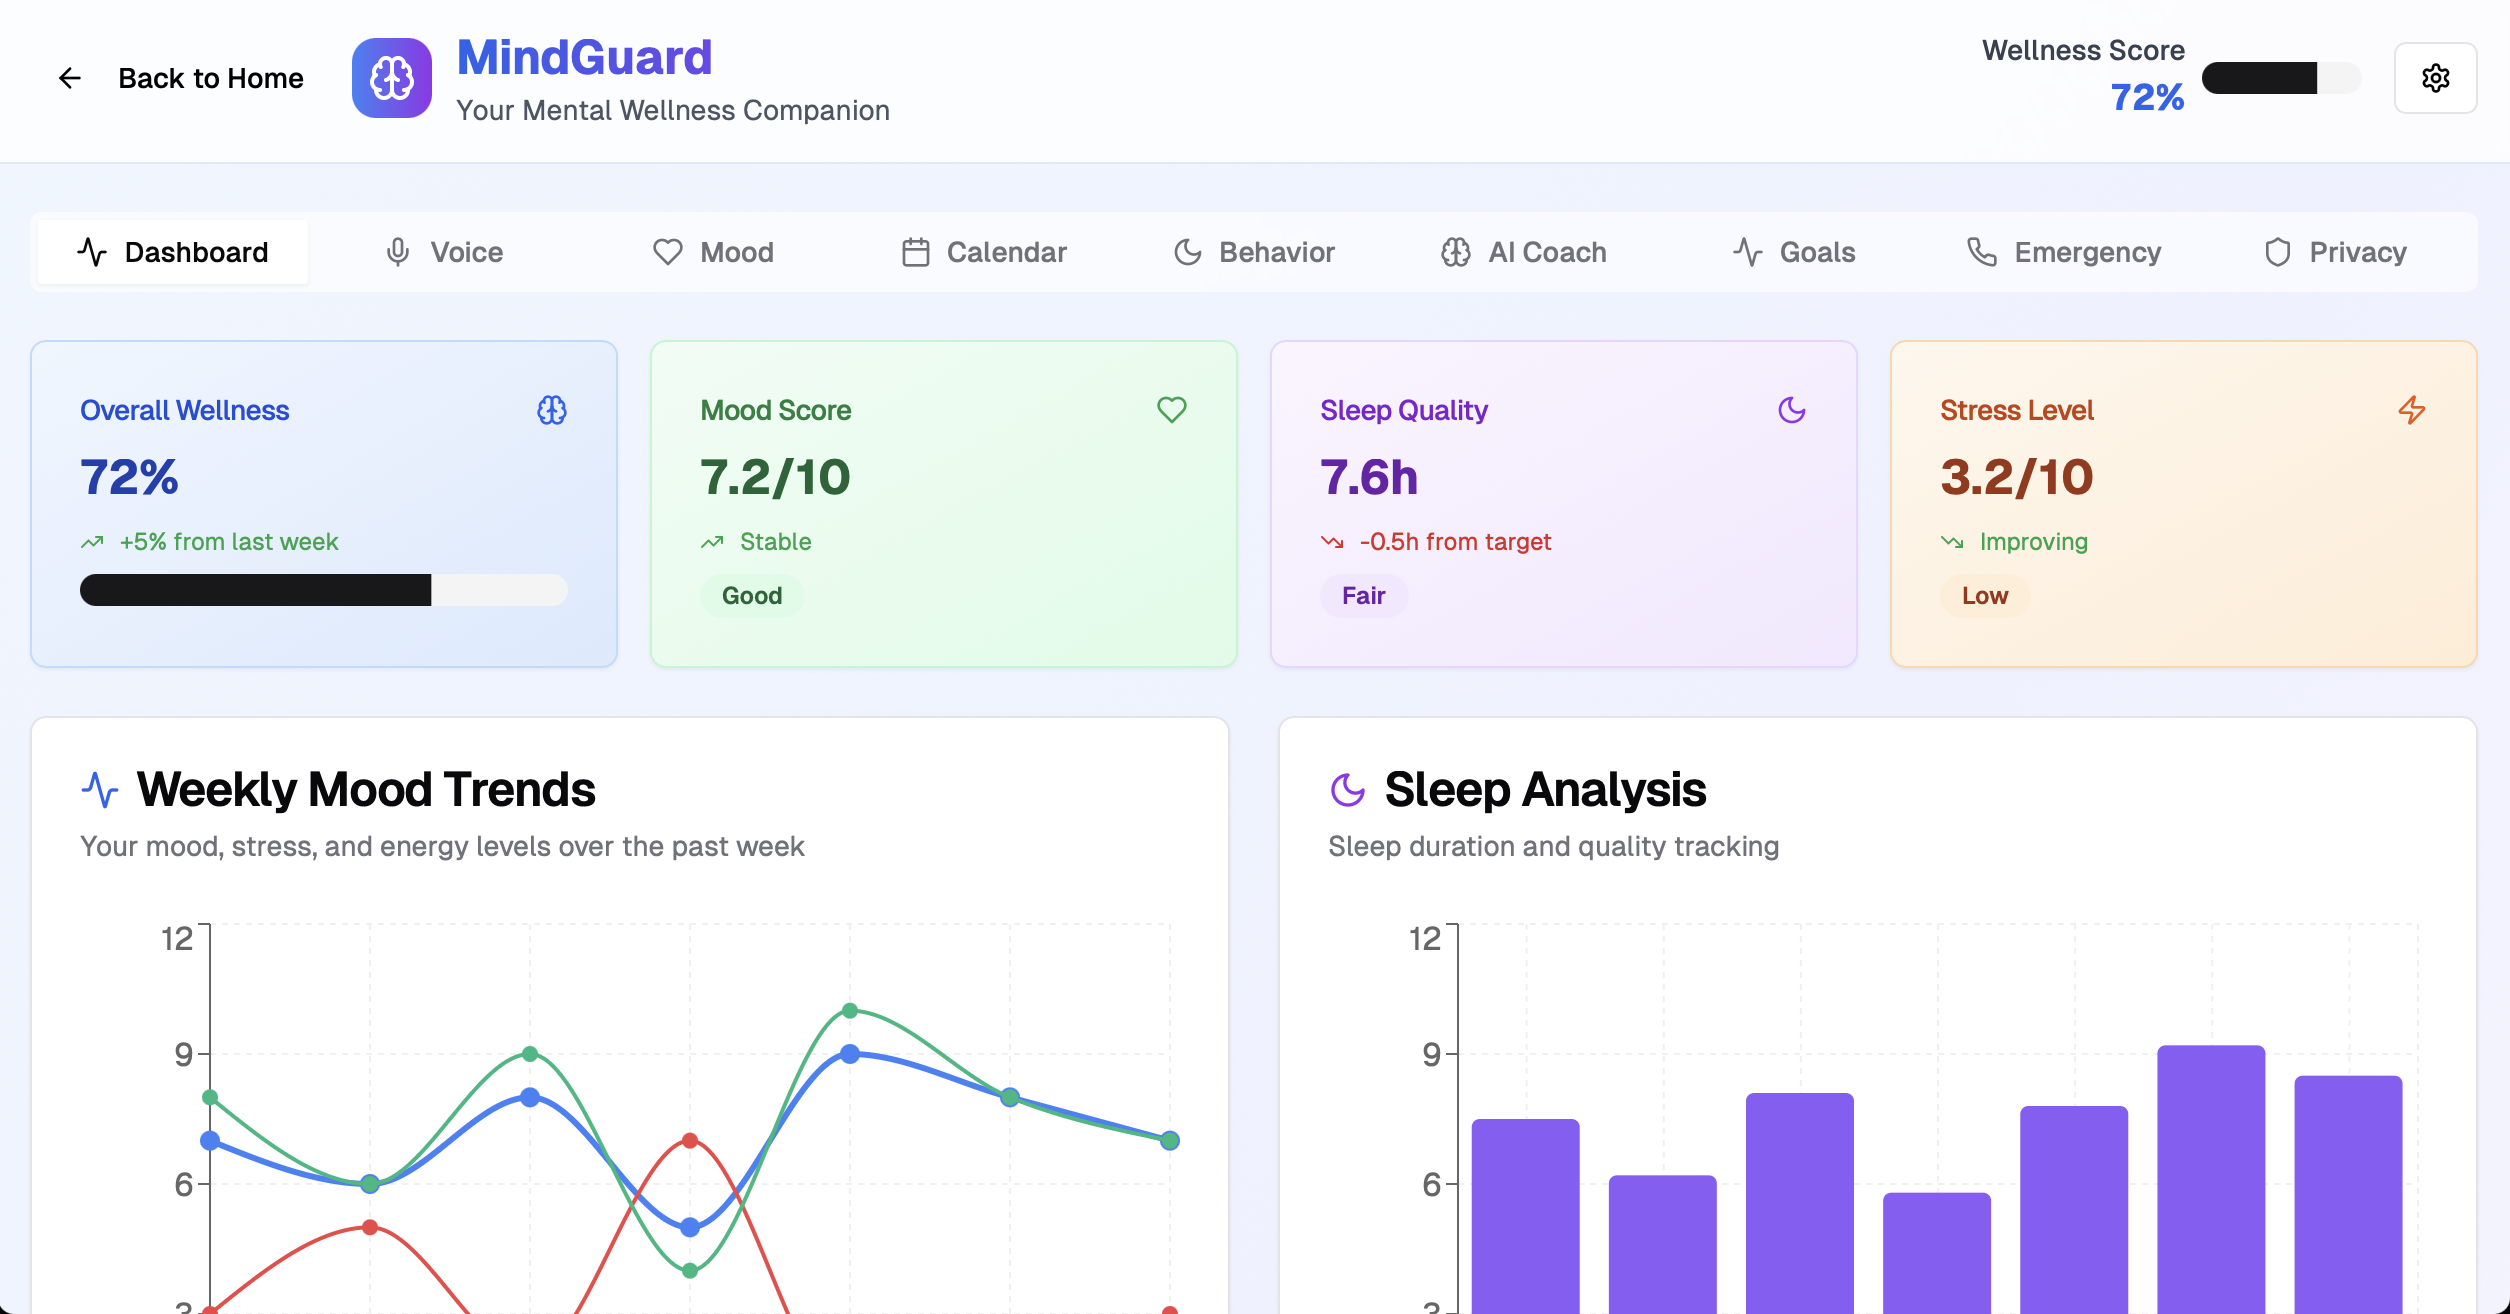Click heart icon in Mood Score card

pos(1171,410)
